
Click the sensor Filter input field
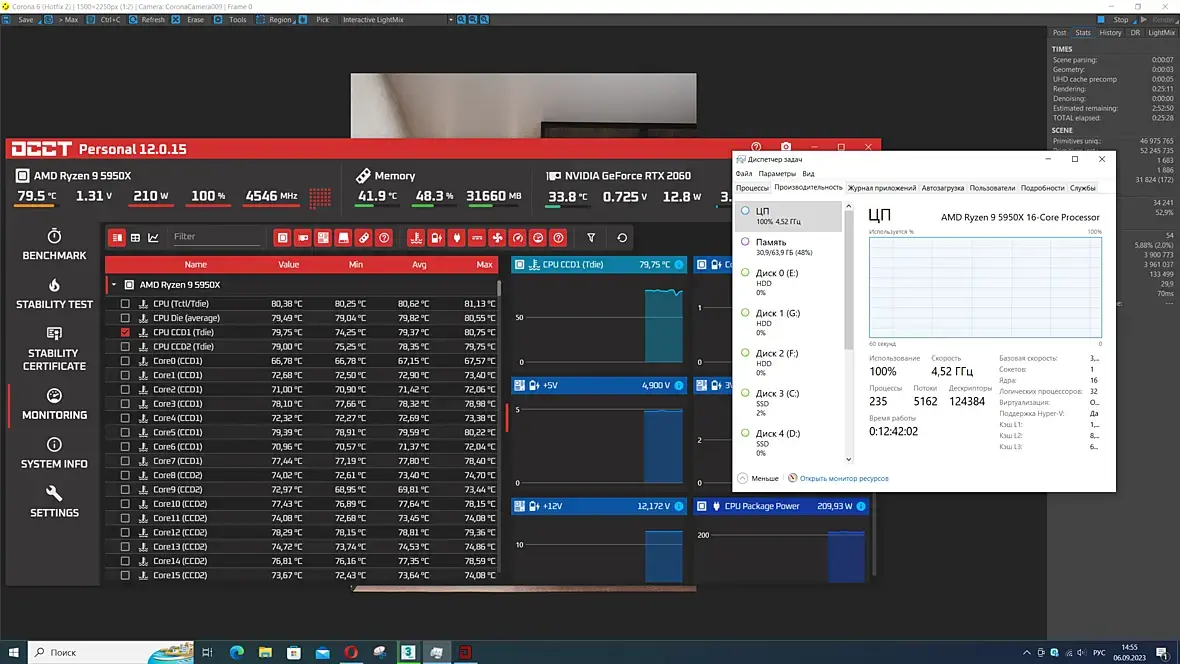(x=217, y=237)
